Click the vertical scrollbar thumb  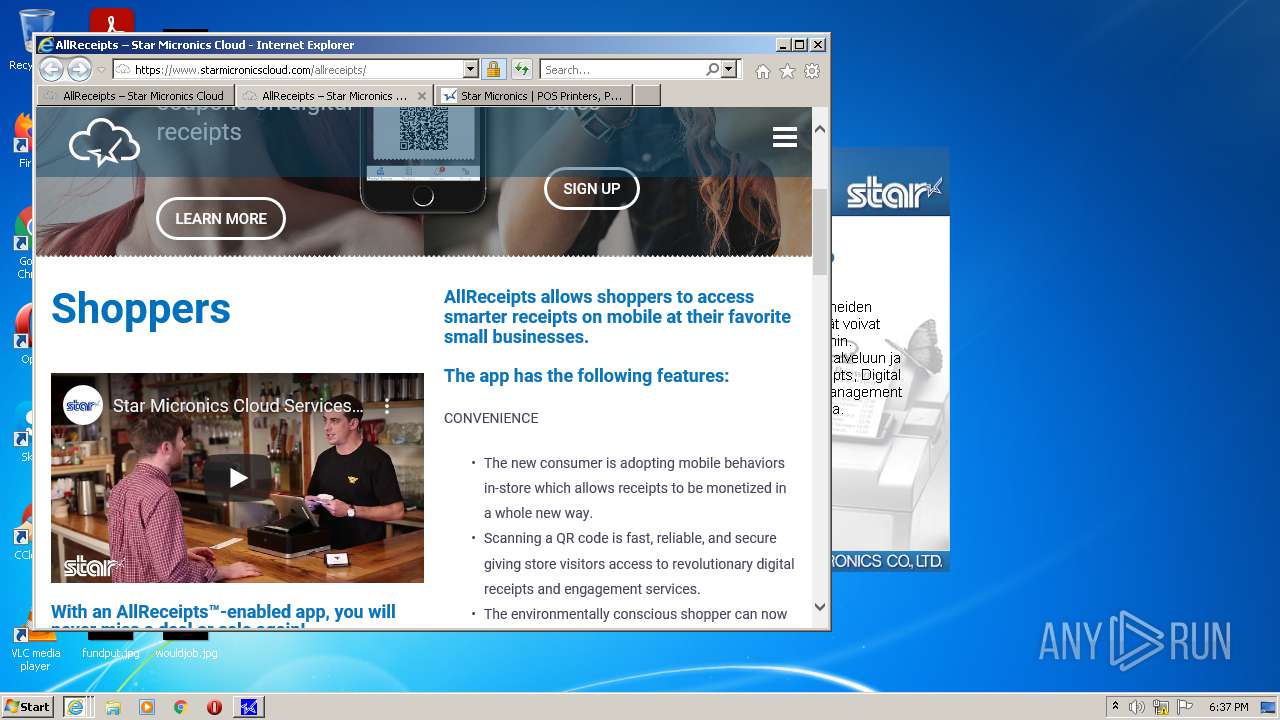(x=820, y=230)
